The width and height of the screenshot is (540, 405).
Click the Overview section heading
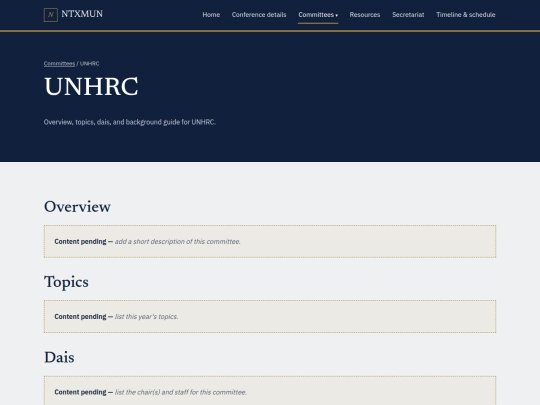click(x=77, y=207)
